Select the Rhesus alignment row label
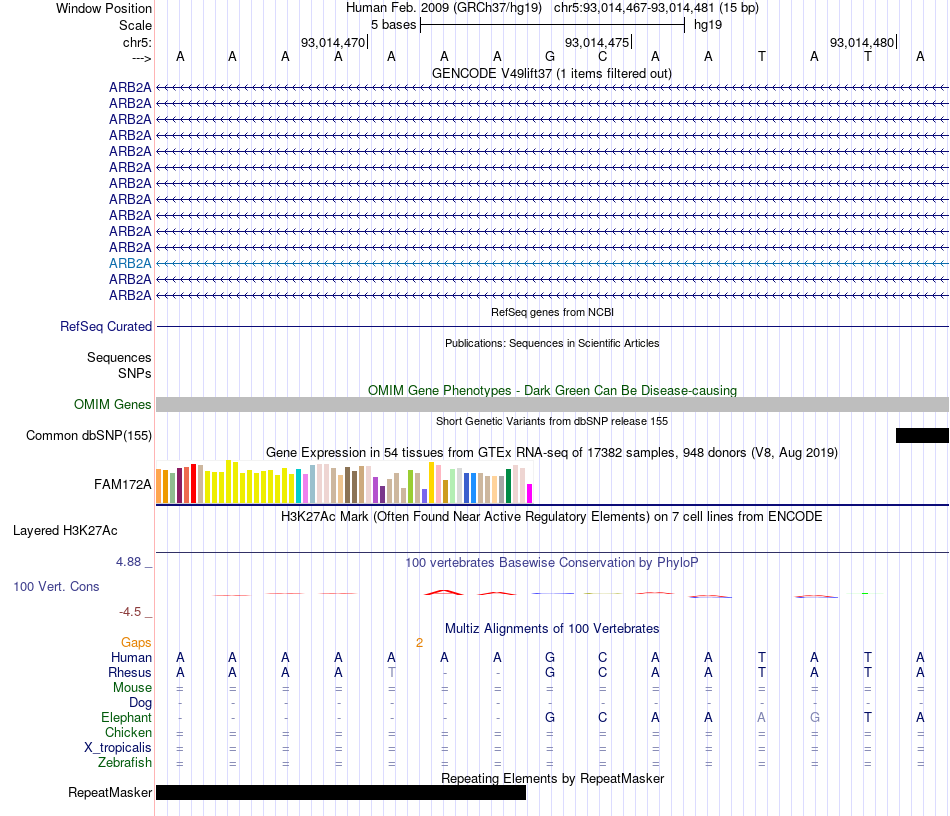950x816 pixels. click(130, 672)
